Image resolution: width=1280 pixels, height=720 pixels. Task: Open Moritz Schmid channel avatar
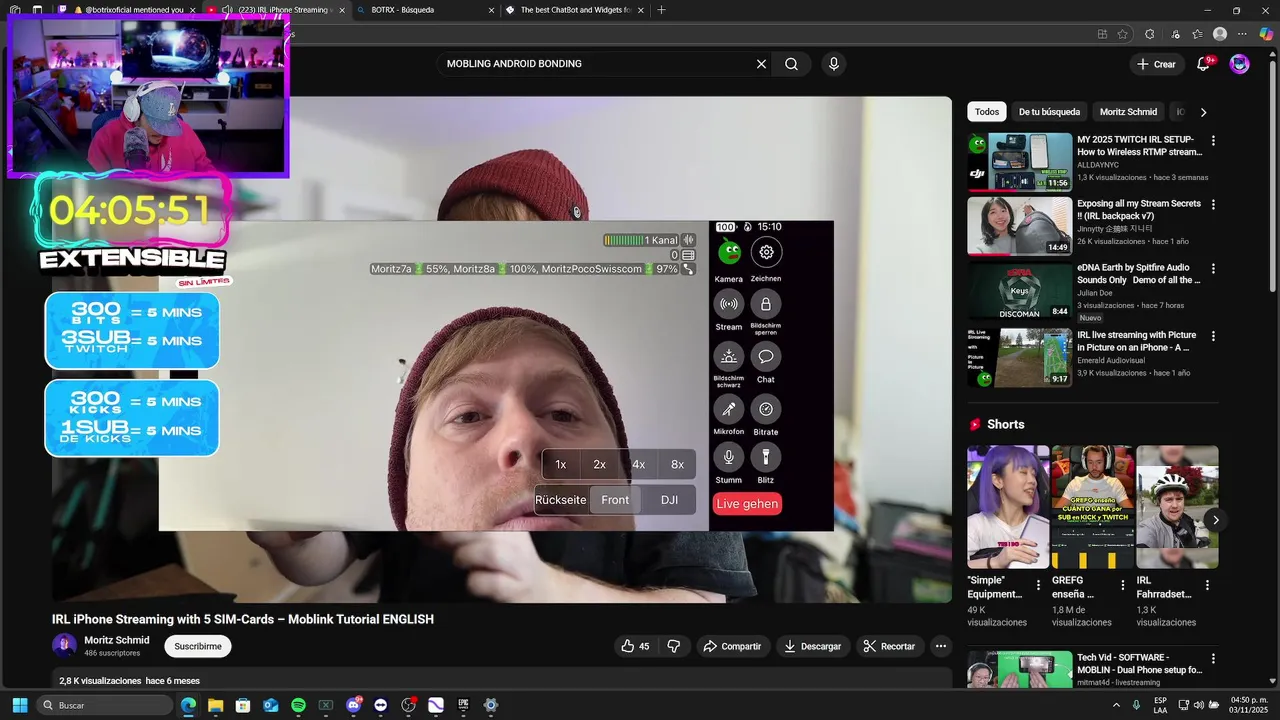click(x=64, y=646)
